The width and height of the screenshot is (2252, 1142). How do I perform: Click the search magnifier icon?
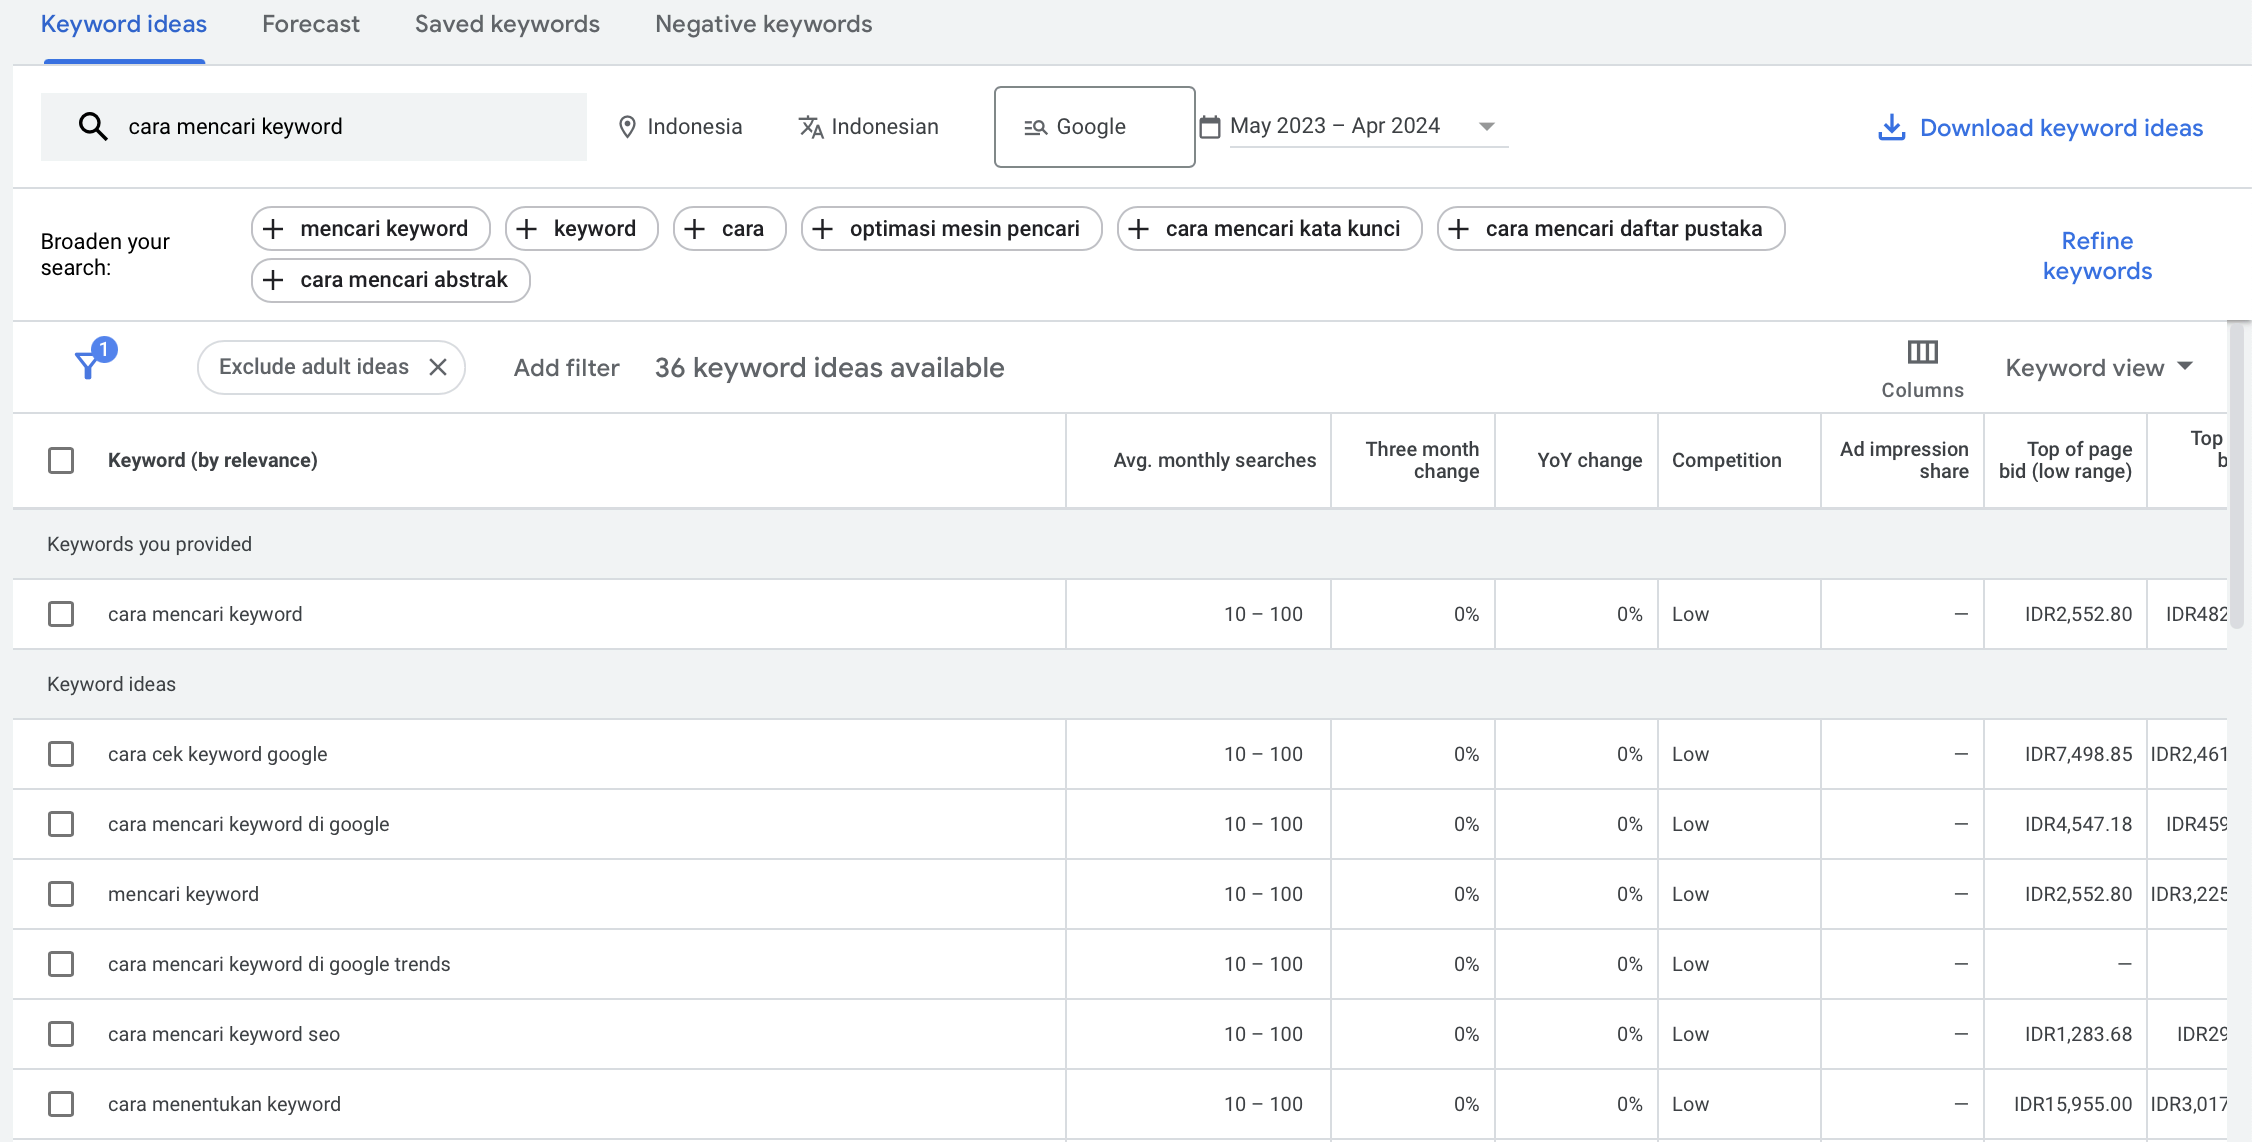(93, 126)
